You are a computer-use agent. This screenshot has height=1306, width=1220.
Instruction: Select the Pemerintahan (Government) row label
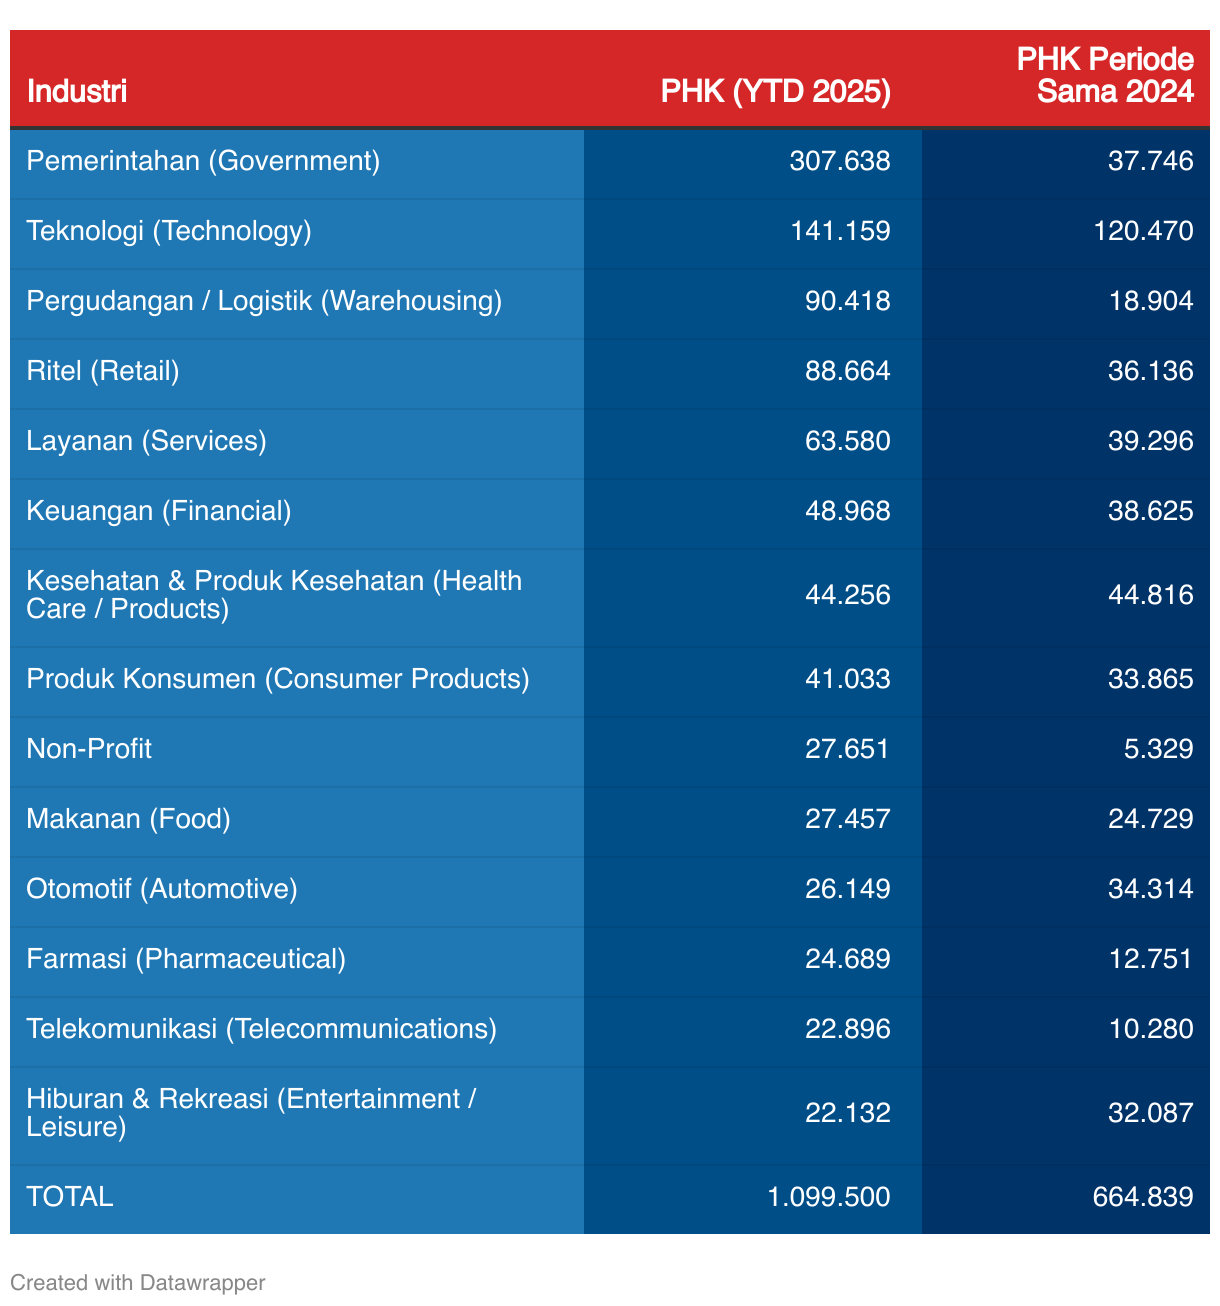click(x=203, y=161)
